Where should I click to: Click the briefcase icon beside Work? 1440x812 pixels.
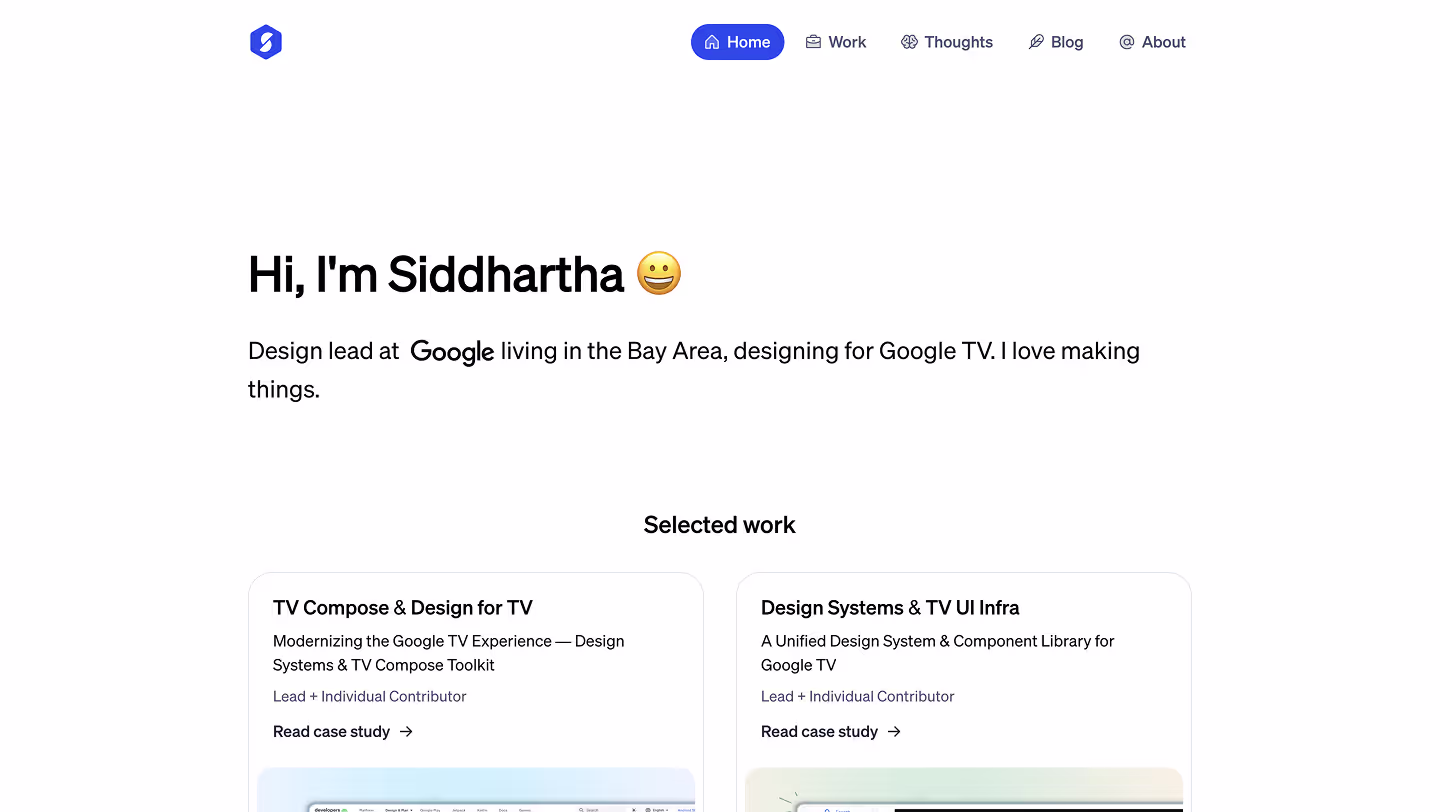click(x=813, y=42)
